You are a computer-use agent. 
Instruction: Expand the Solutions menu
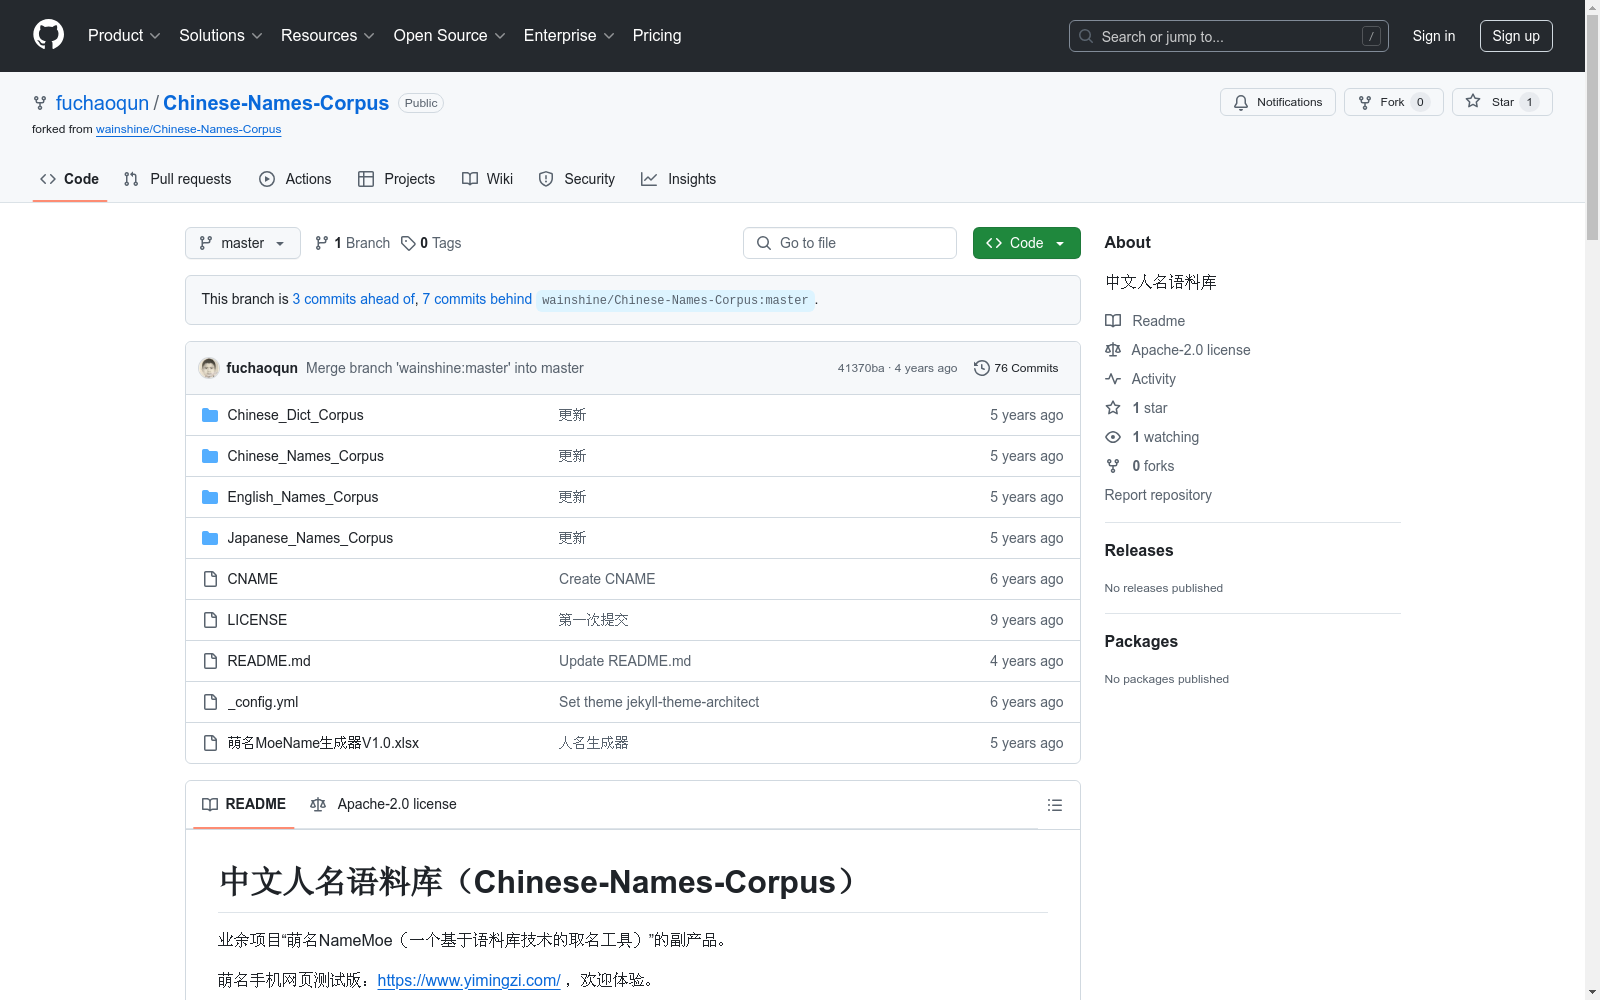220,36
